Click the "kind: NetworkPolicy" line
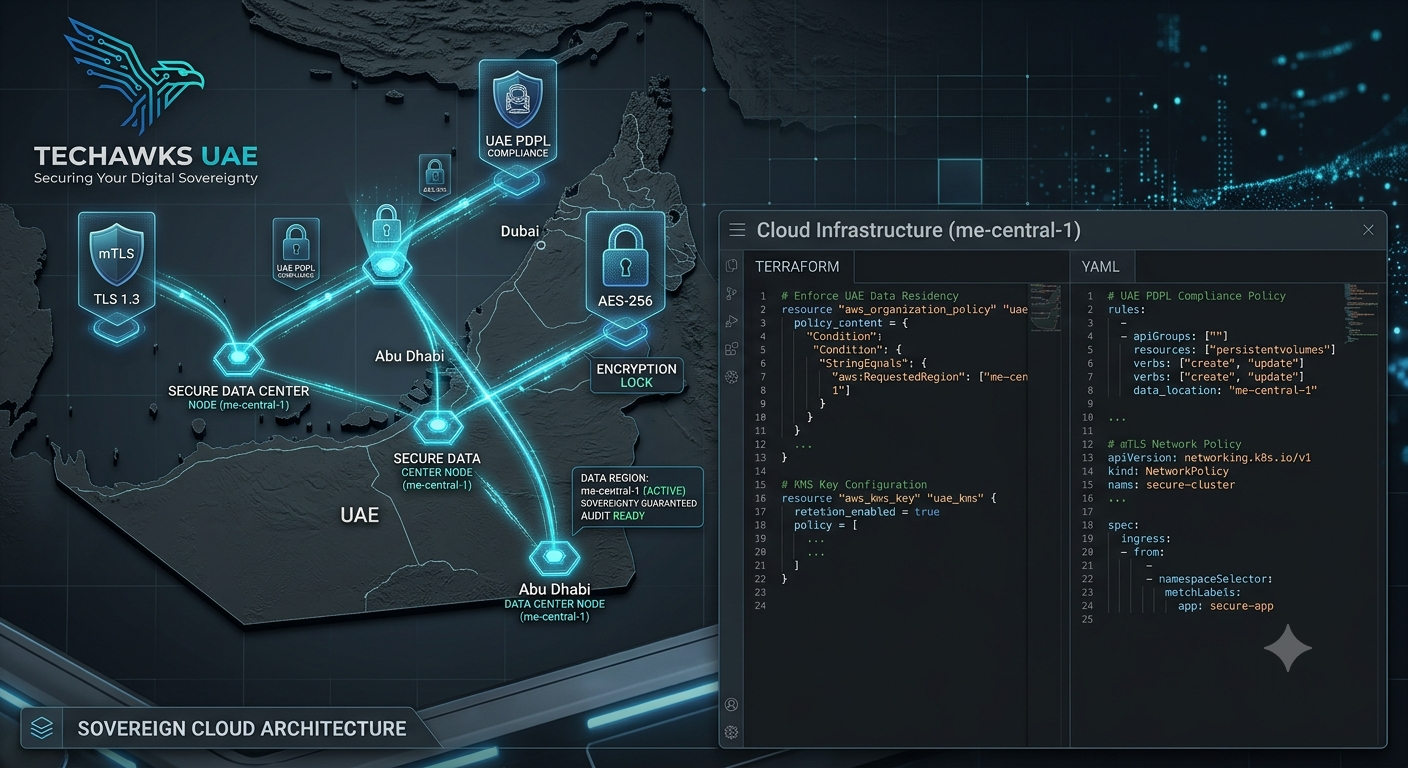 coord(1168,471)
